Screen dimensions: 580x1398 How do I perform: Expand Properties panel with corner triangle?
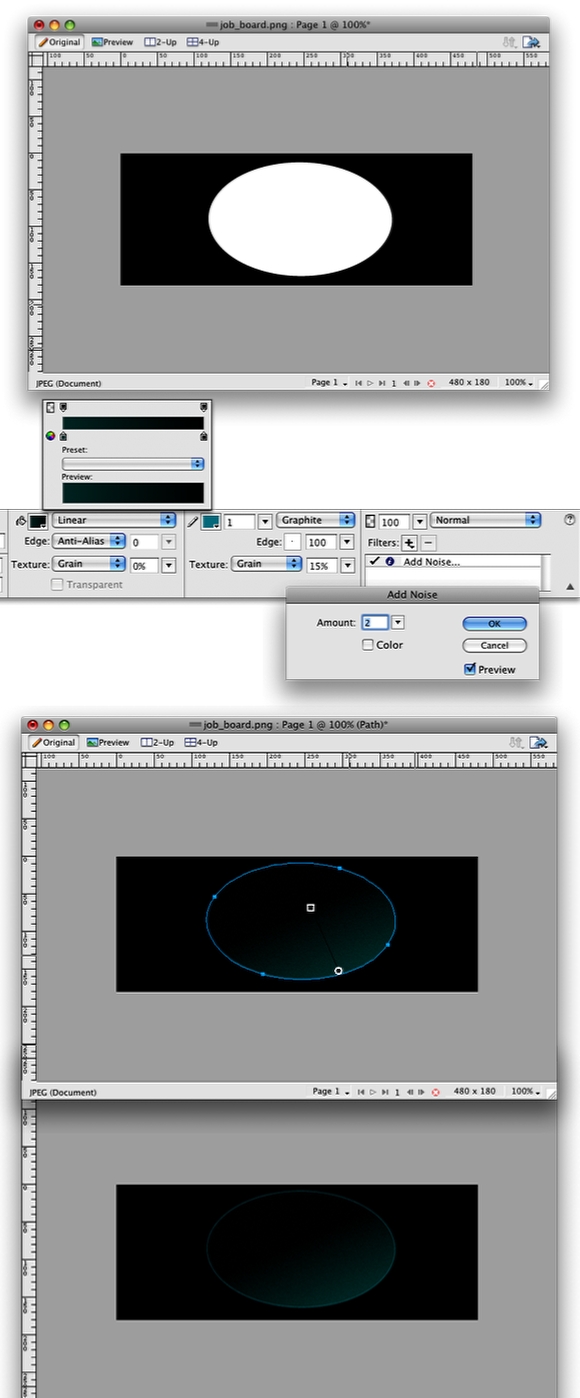coord(570,587)
